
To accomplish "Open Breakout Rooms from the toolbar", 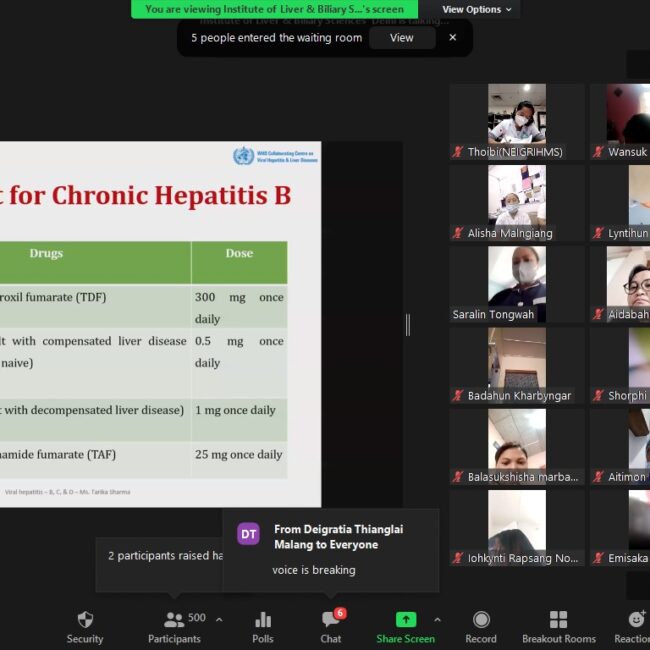I will point(558,620).
